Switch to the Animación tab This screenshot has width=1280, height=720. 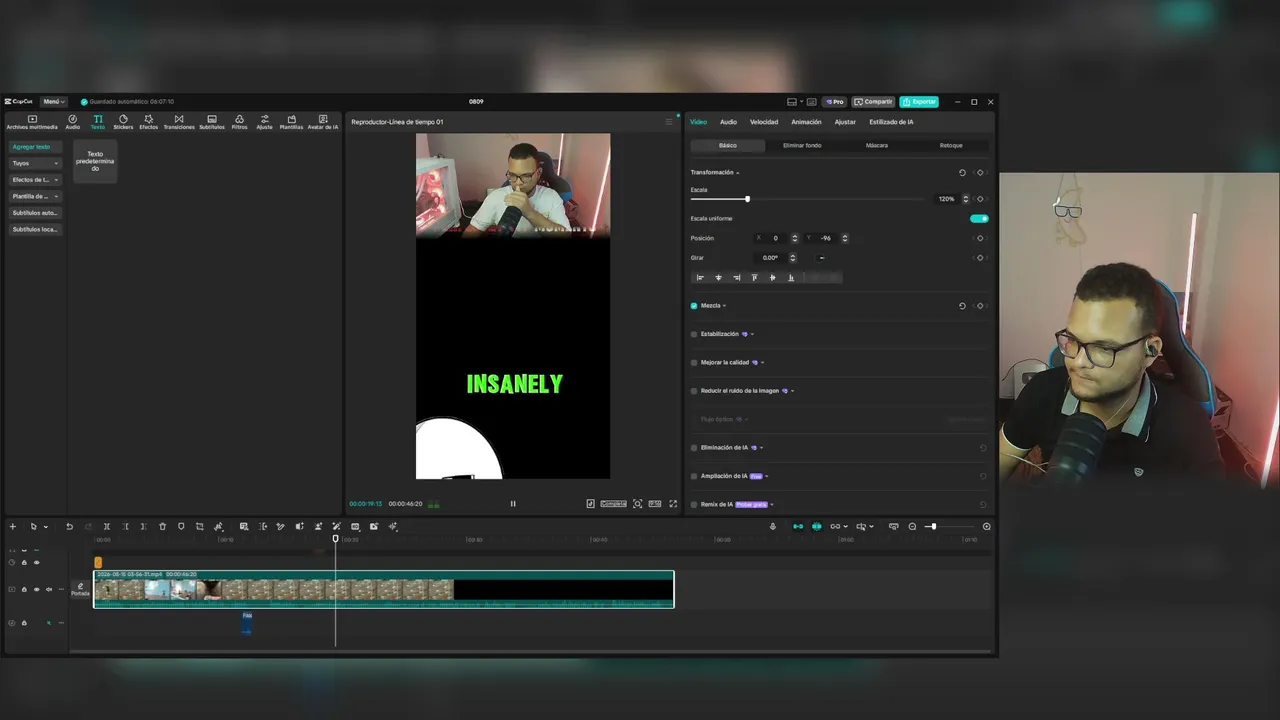tap(806, 122)
